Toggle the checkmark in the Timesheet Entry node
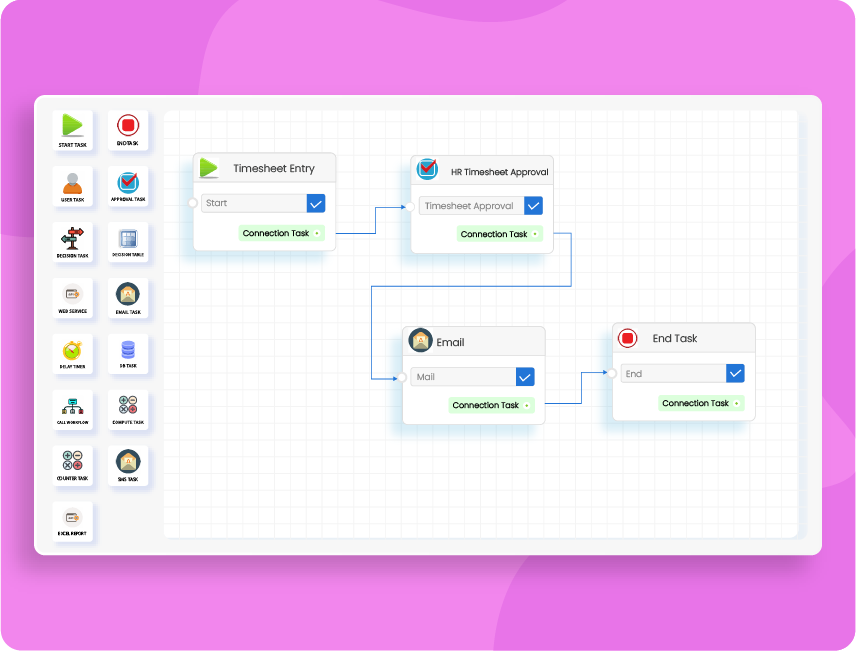This screenshot has height=651, width=856. pos(316,203)
